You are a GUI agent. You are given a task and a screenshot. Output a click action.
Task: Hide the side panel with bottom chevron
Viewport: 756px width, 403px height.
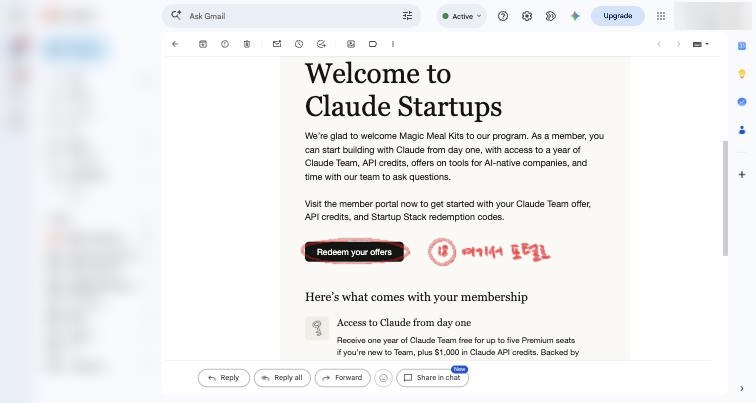pyautogui.click(x=742, y=389)
